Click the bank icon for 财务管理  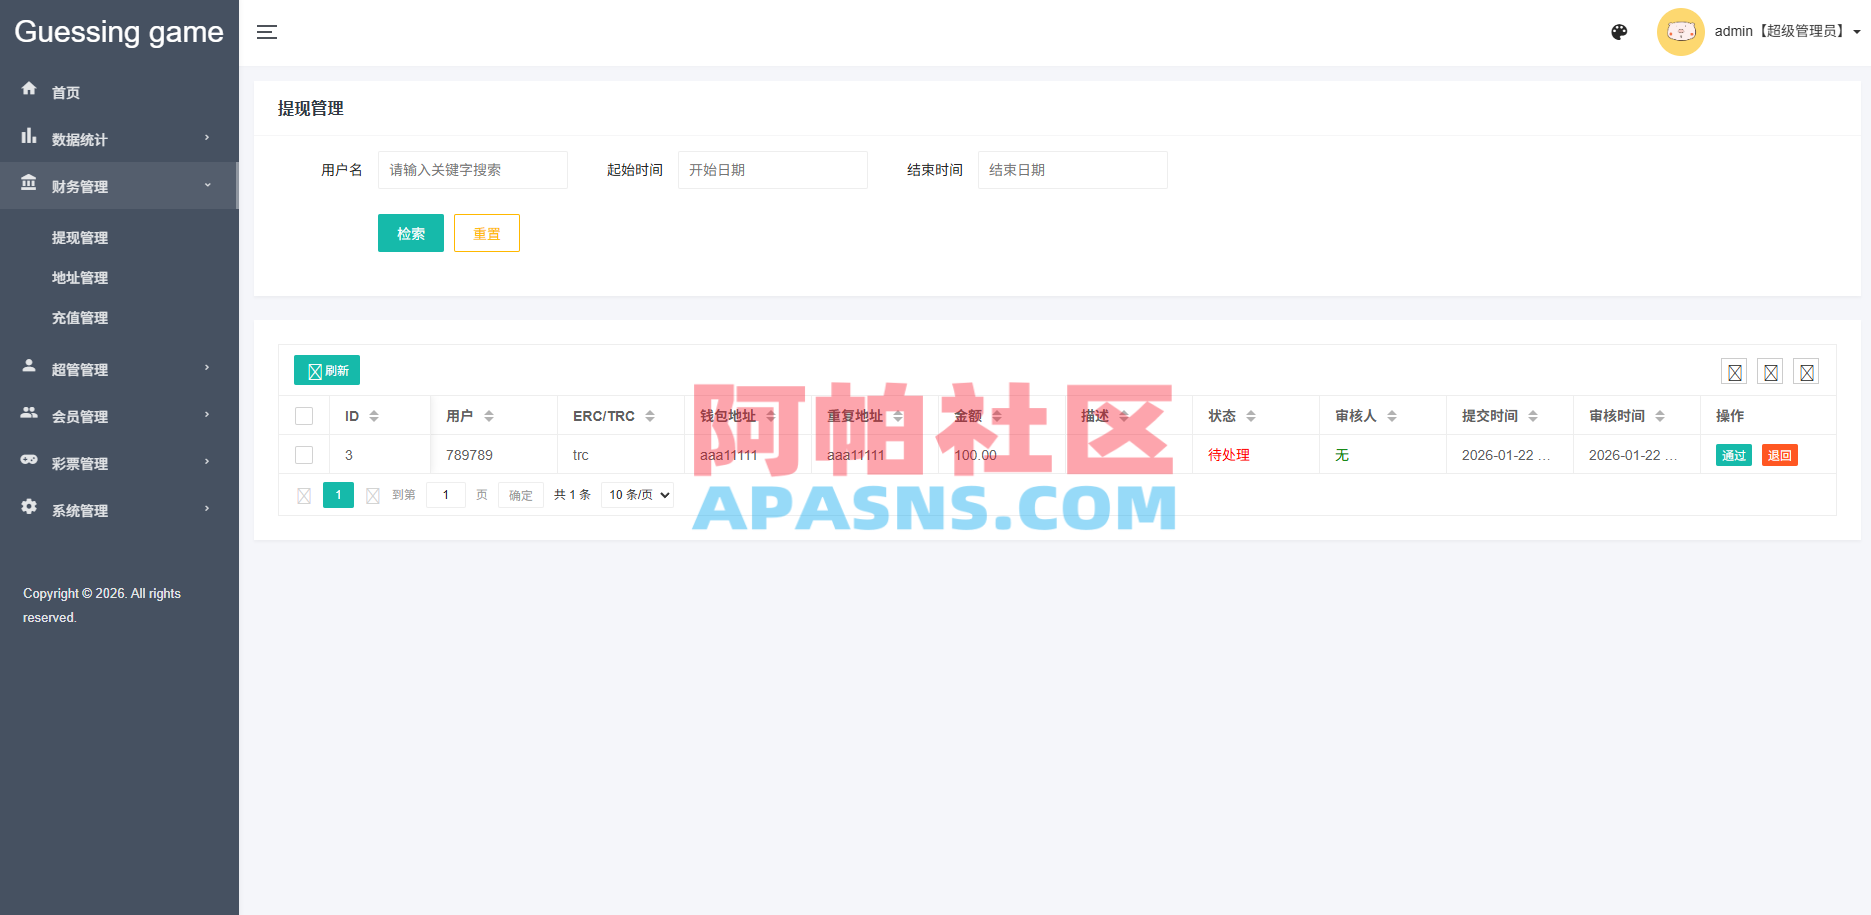[x=29, y=183]
